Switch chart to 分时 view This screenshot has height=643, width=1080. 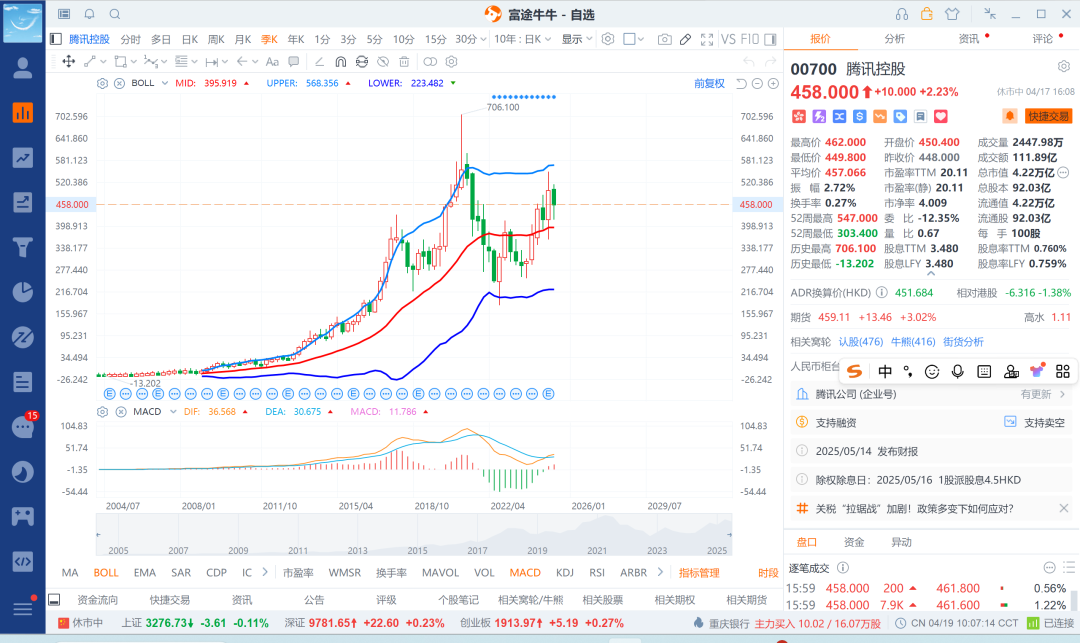130,39
